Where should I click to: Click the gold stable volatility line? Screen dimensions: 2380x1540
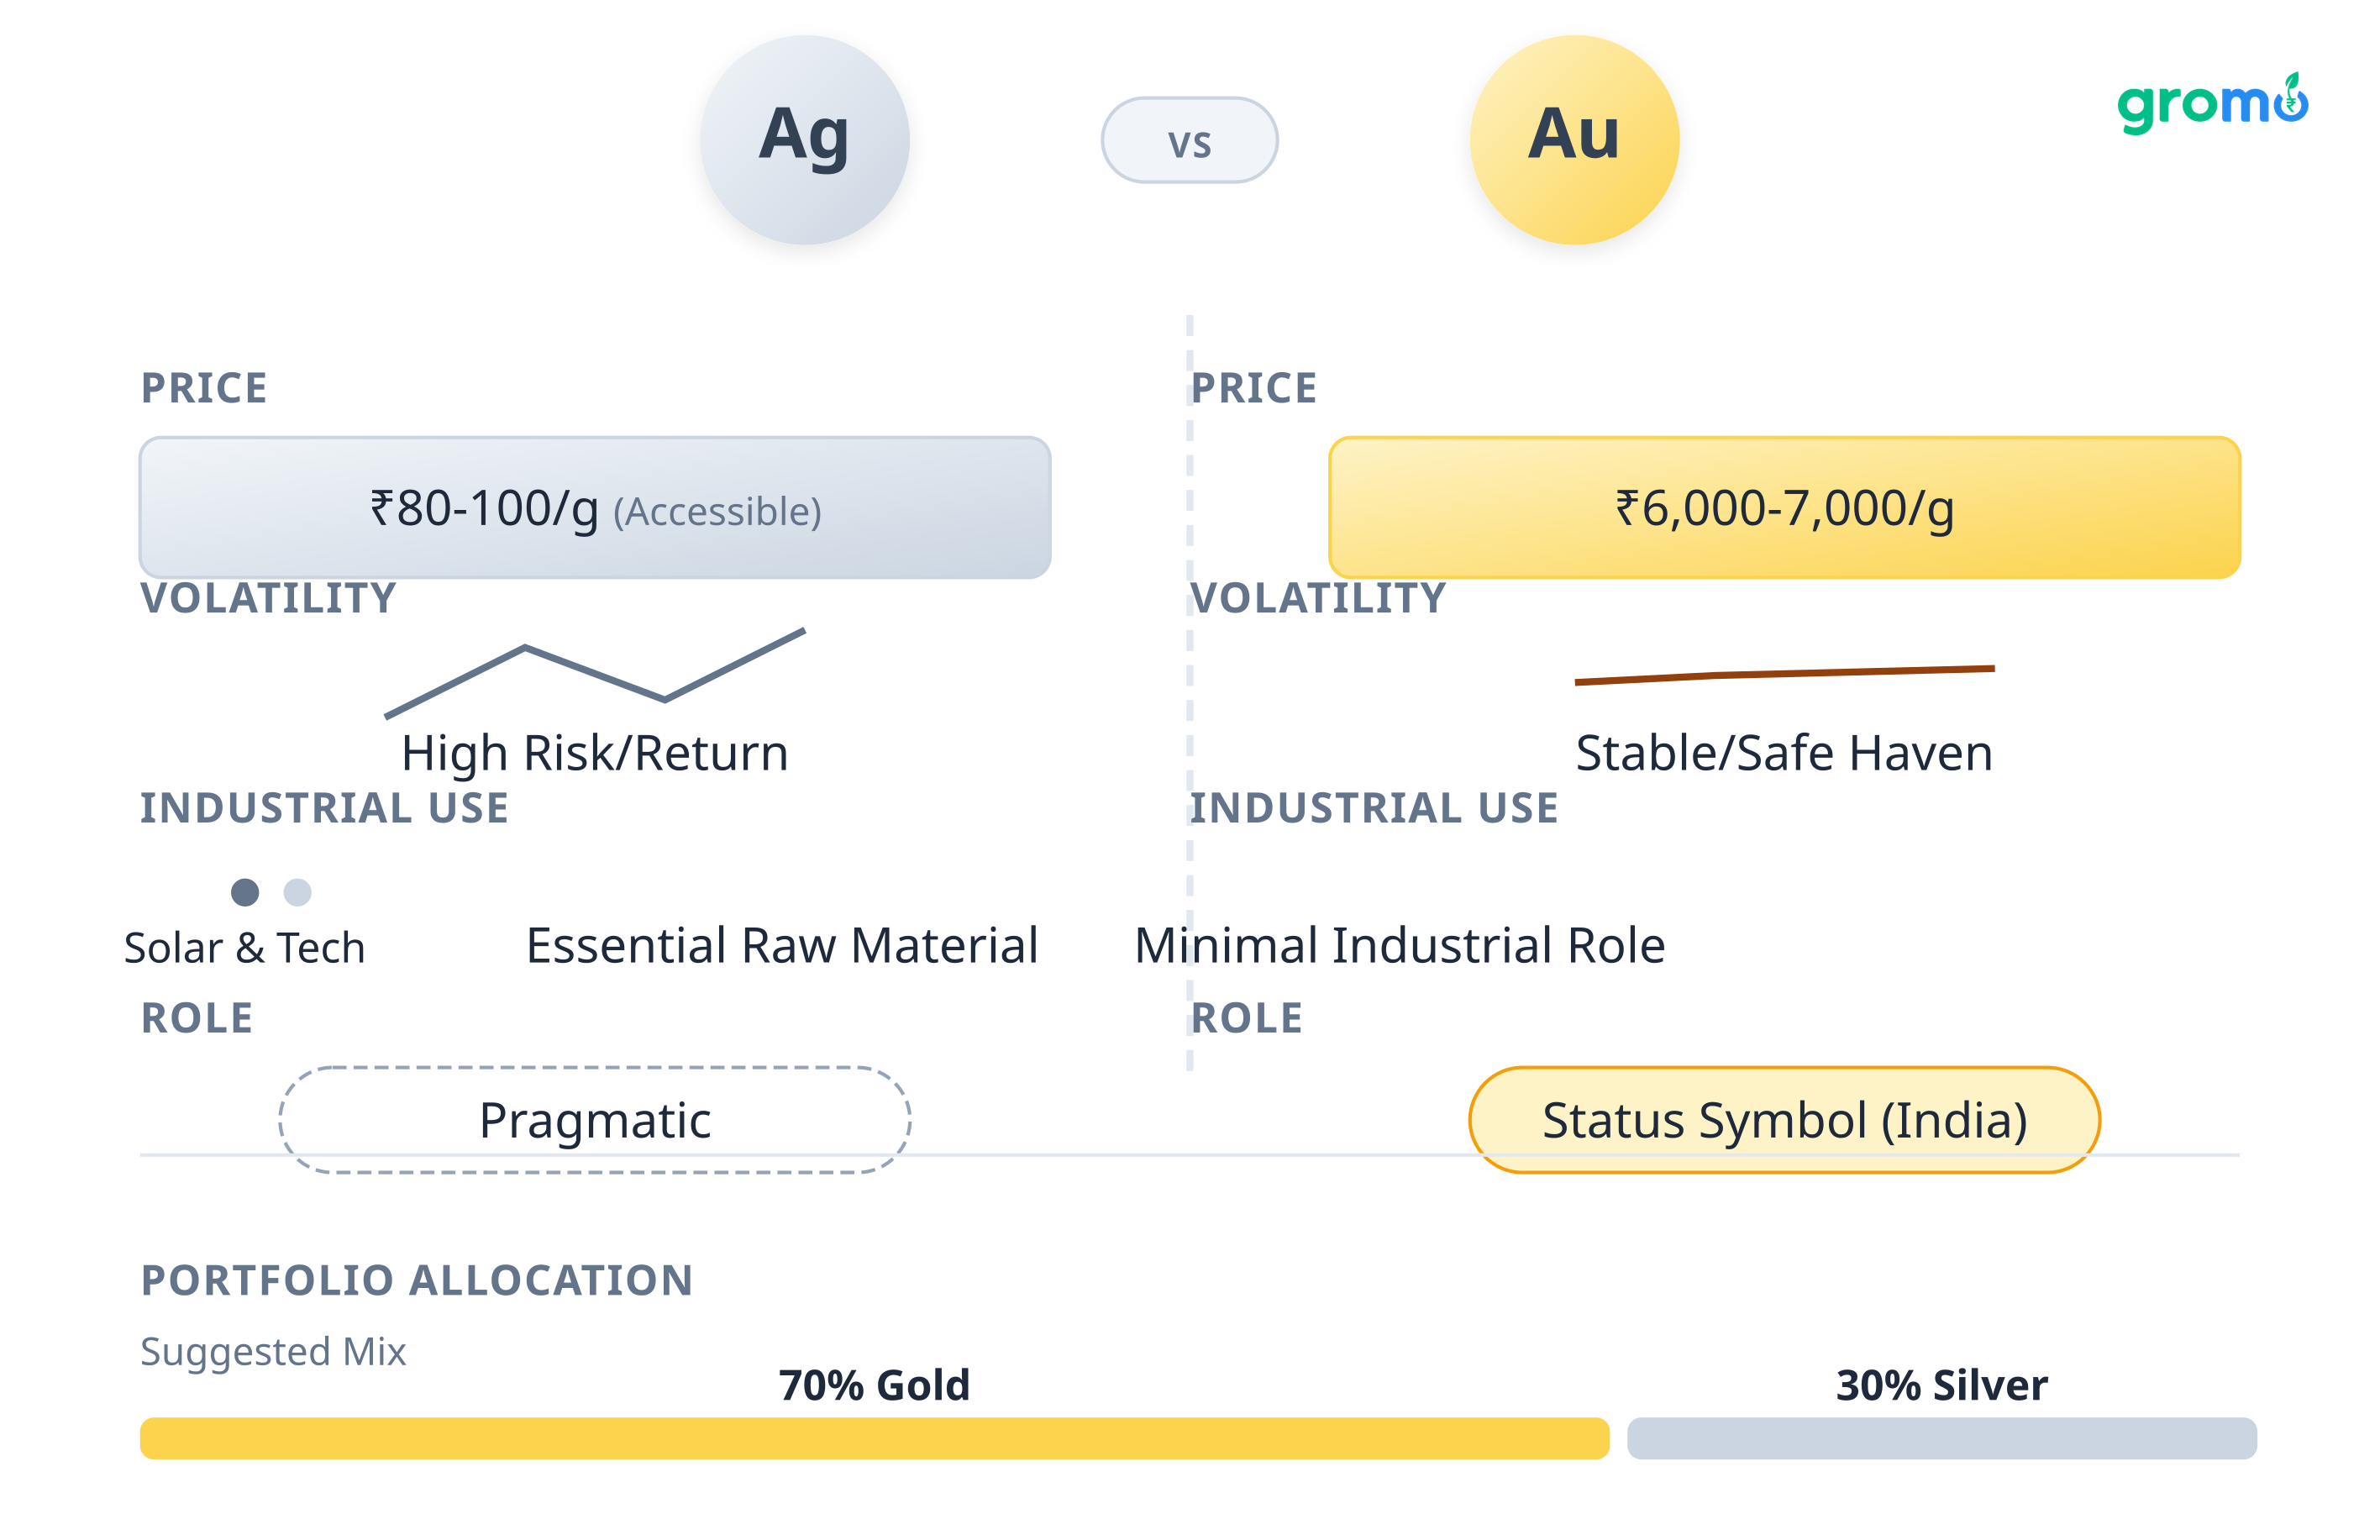tap(1784, 673)
